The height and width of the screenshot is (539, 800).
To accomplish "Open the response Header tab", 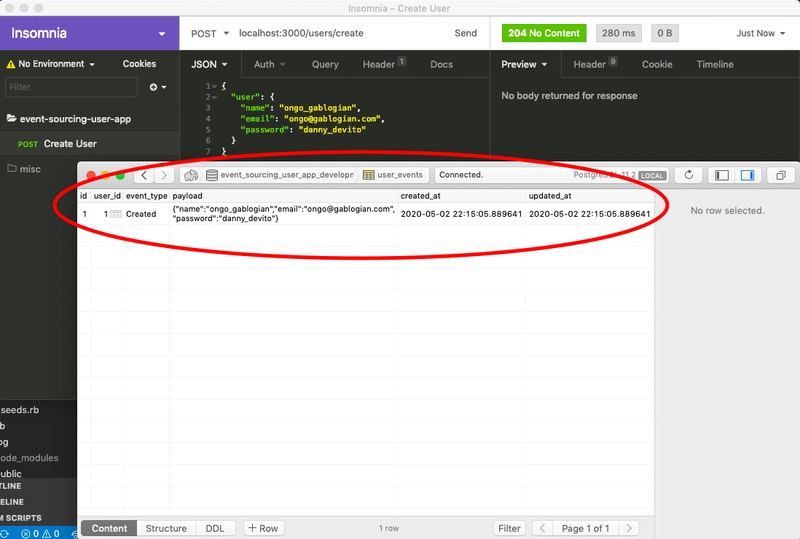I will pyautogui.click(x=594, y=64).
